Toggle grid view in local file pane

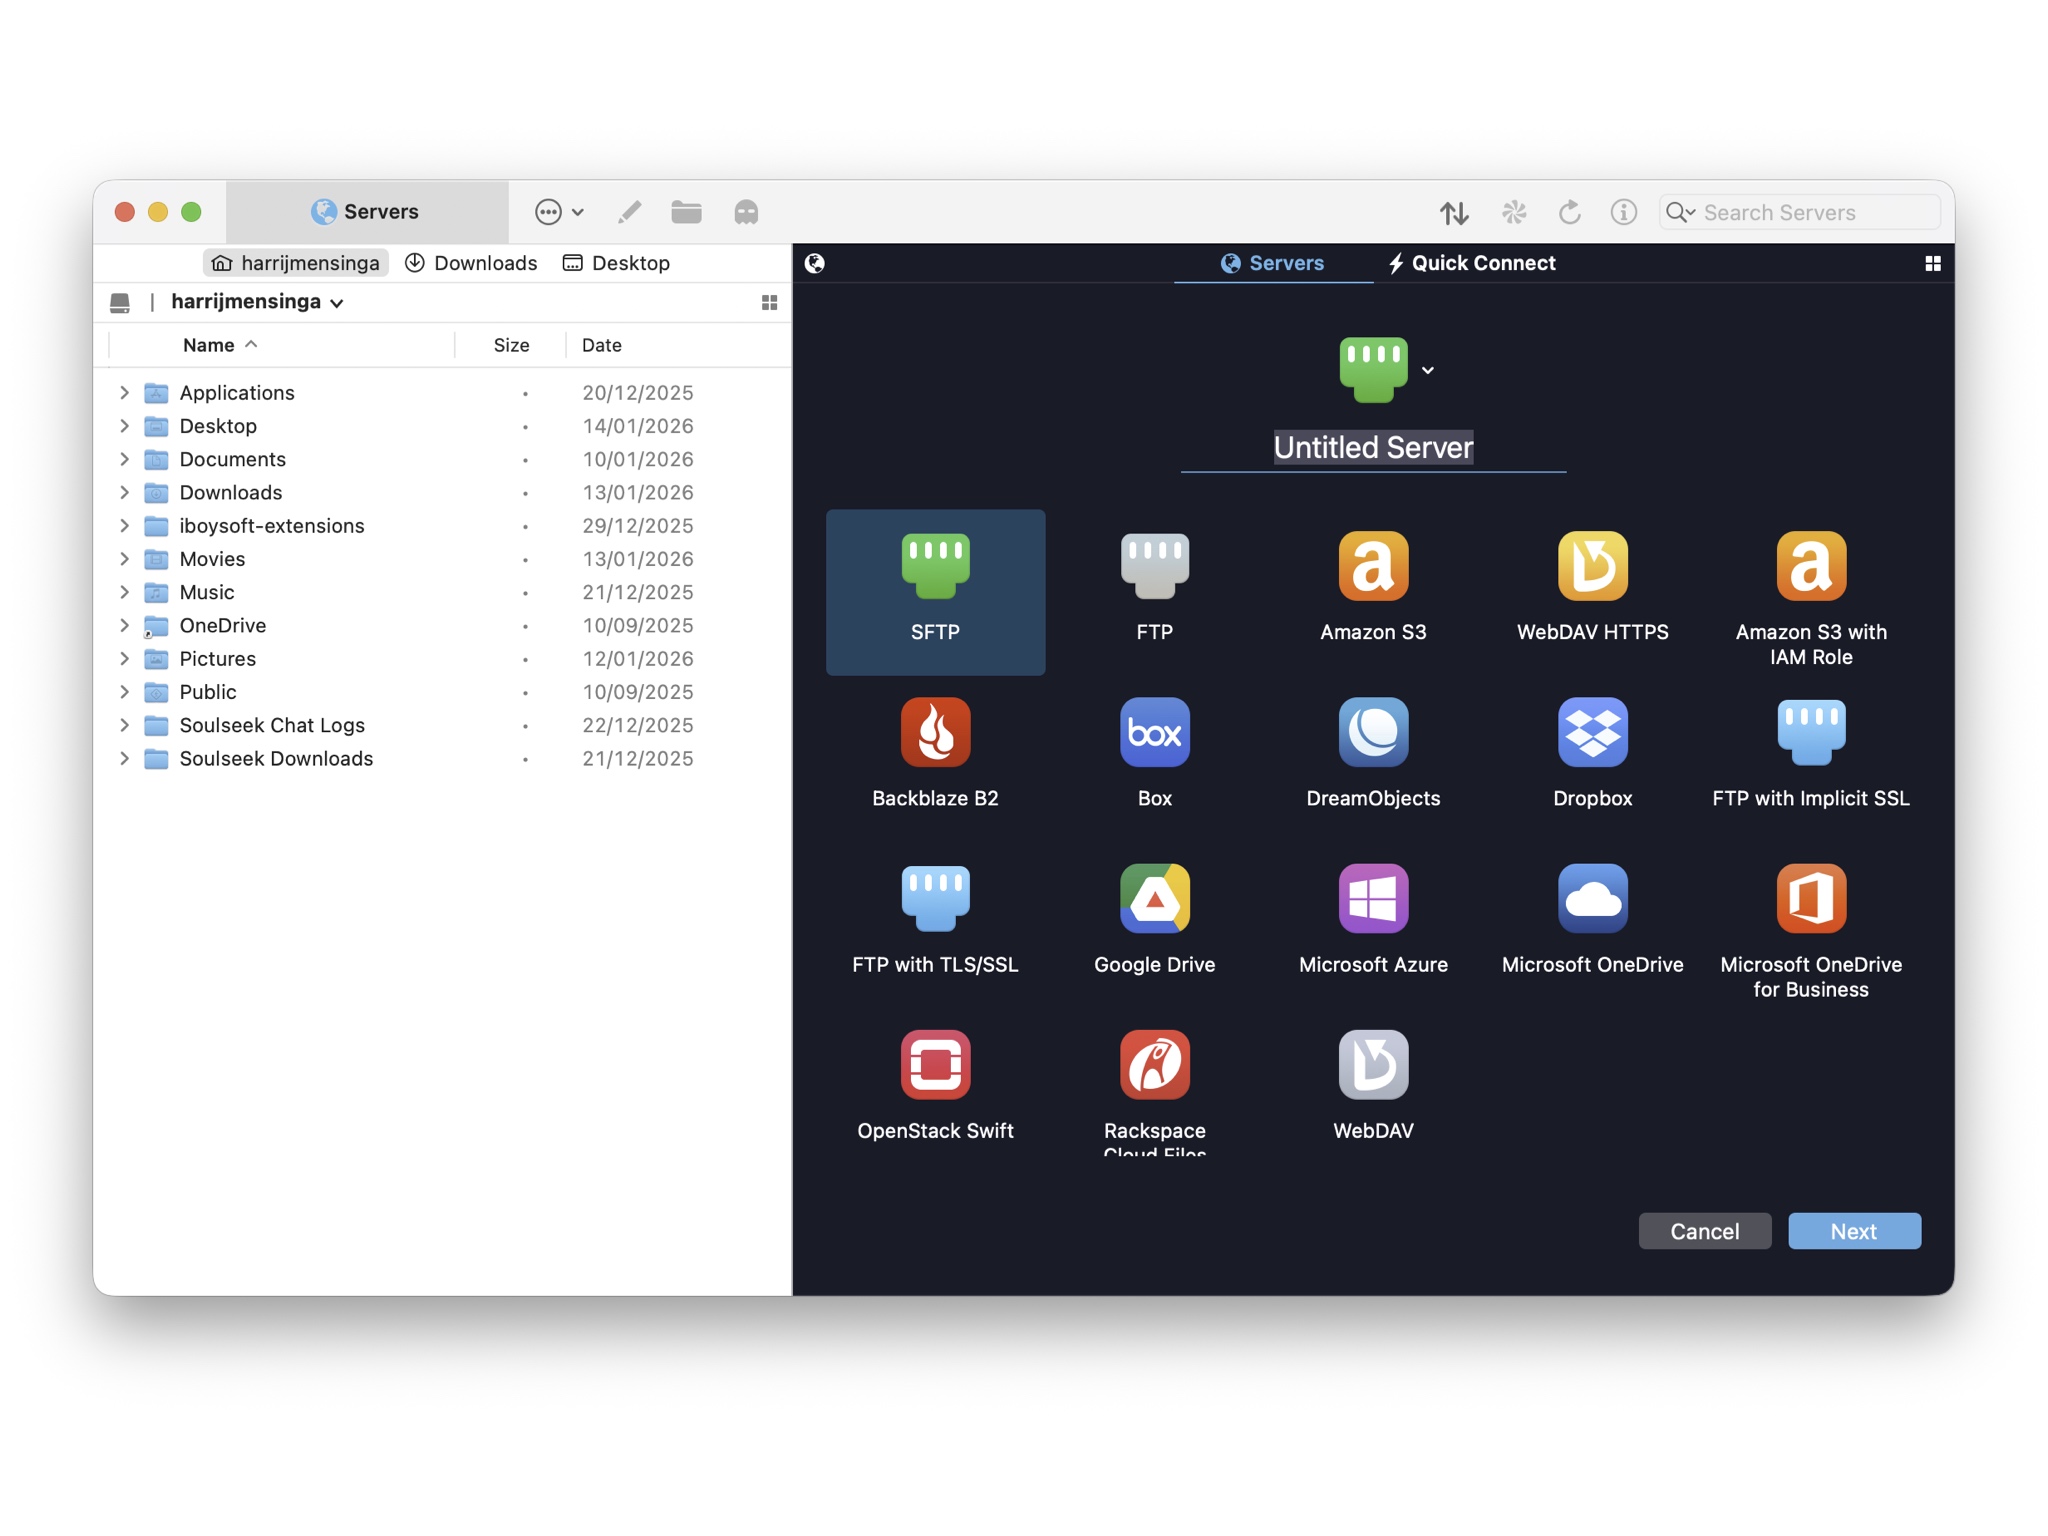[x=769, y=302]
